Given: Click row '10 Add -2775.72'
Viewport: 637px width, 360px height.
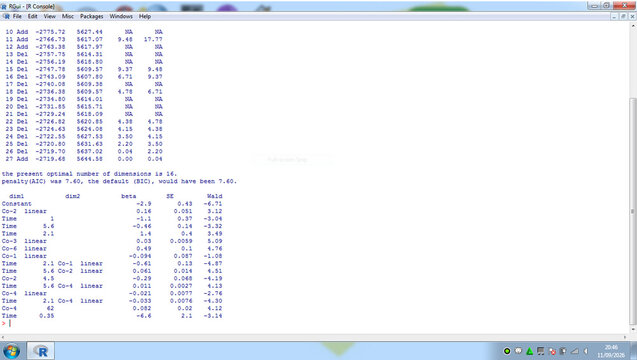Looking at the screenshot, I should pyautogui.click(x=84, y=32).
